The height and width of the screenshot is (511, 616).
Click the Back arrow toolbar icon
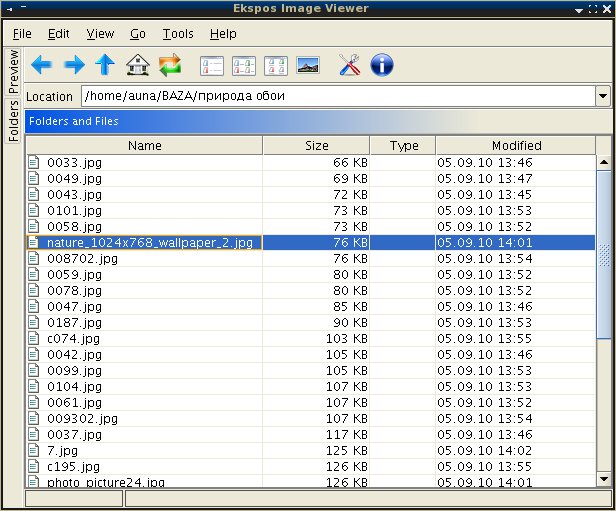click(42, 65)
